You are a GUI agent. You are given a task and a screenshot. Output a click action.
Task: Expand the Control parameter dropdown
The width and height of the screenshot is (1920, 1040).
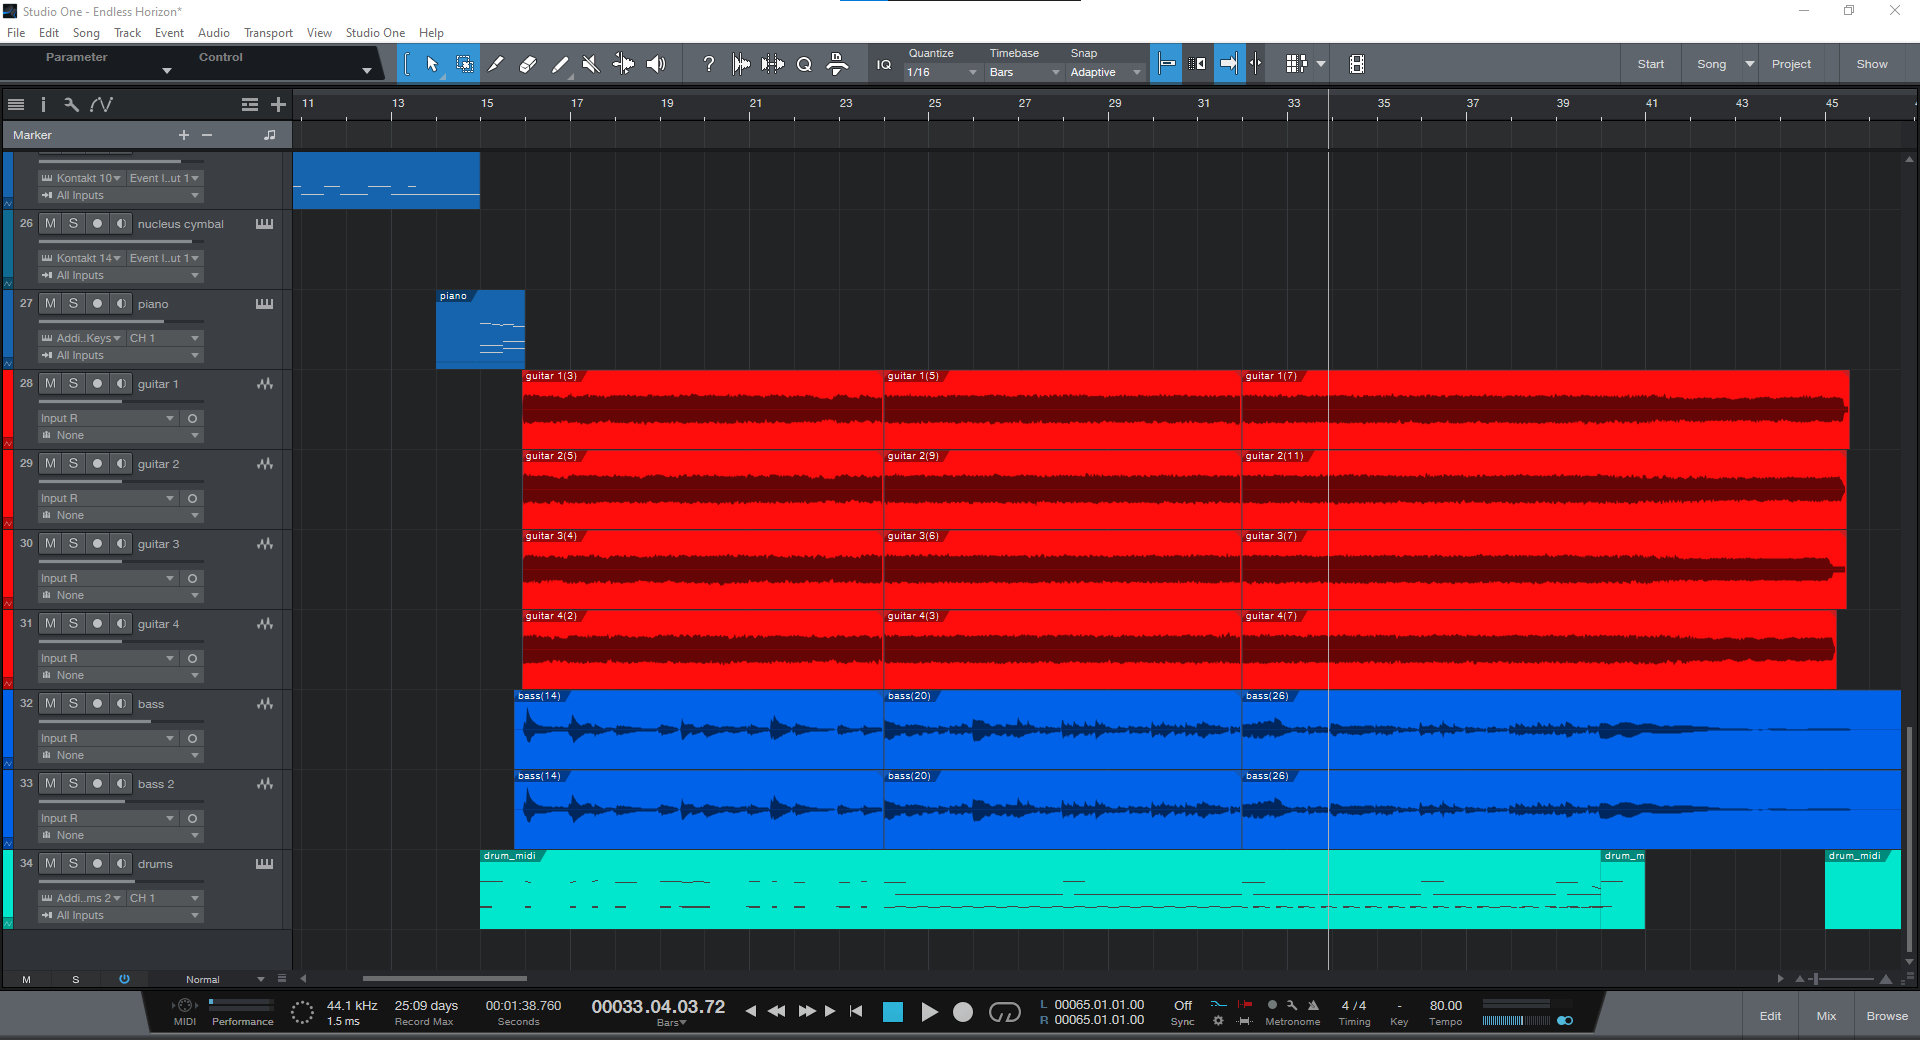click(367, 71)
